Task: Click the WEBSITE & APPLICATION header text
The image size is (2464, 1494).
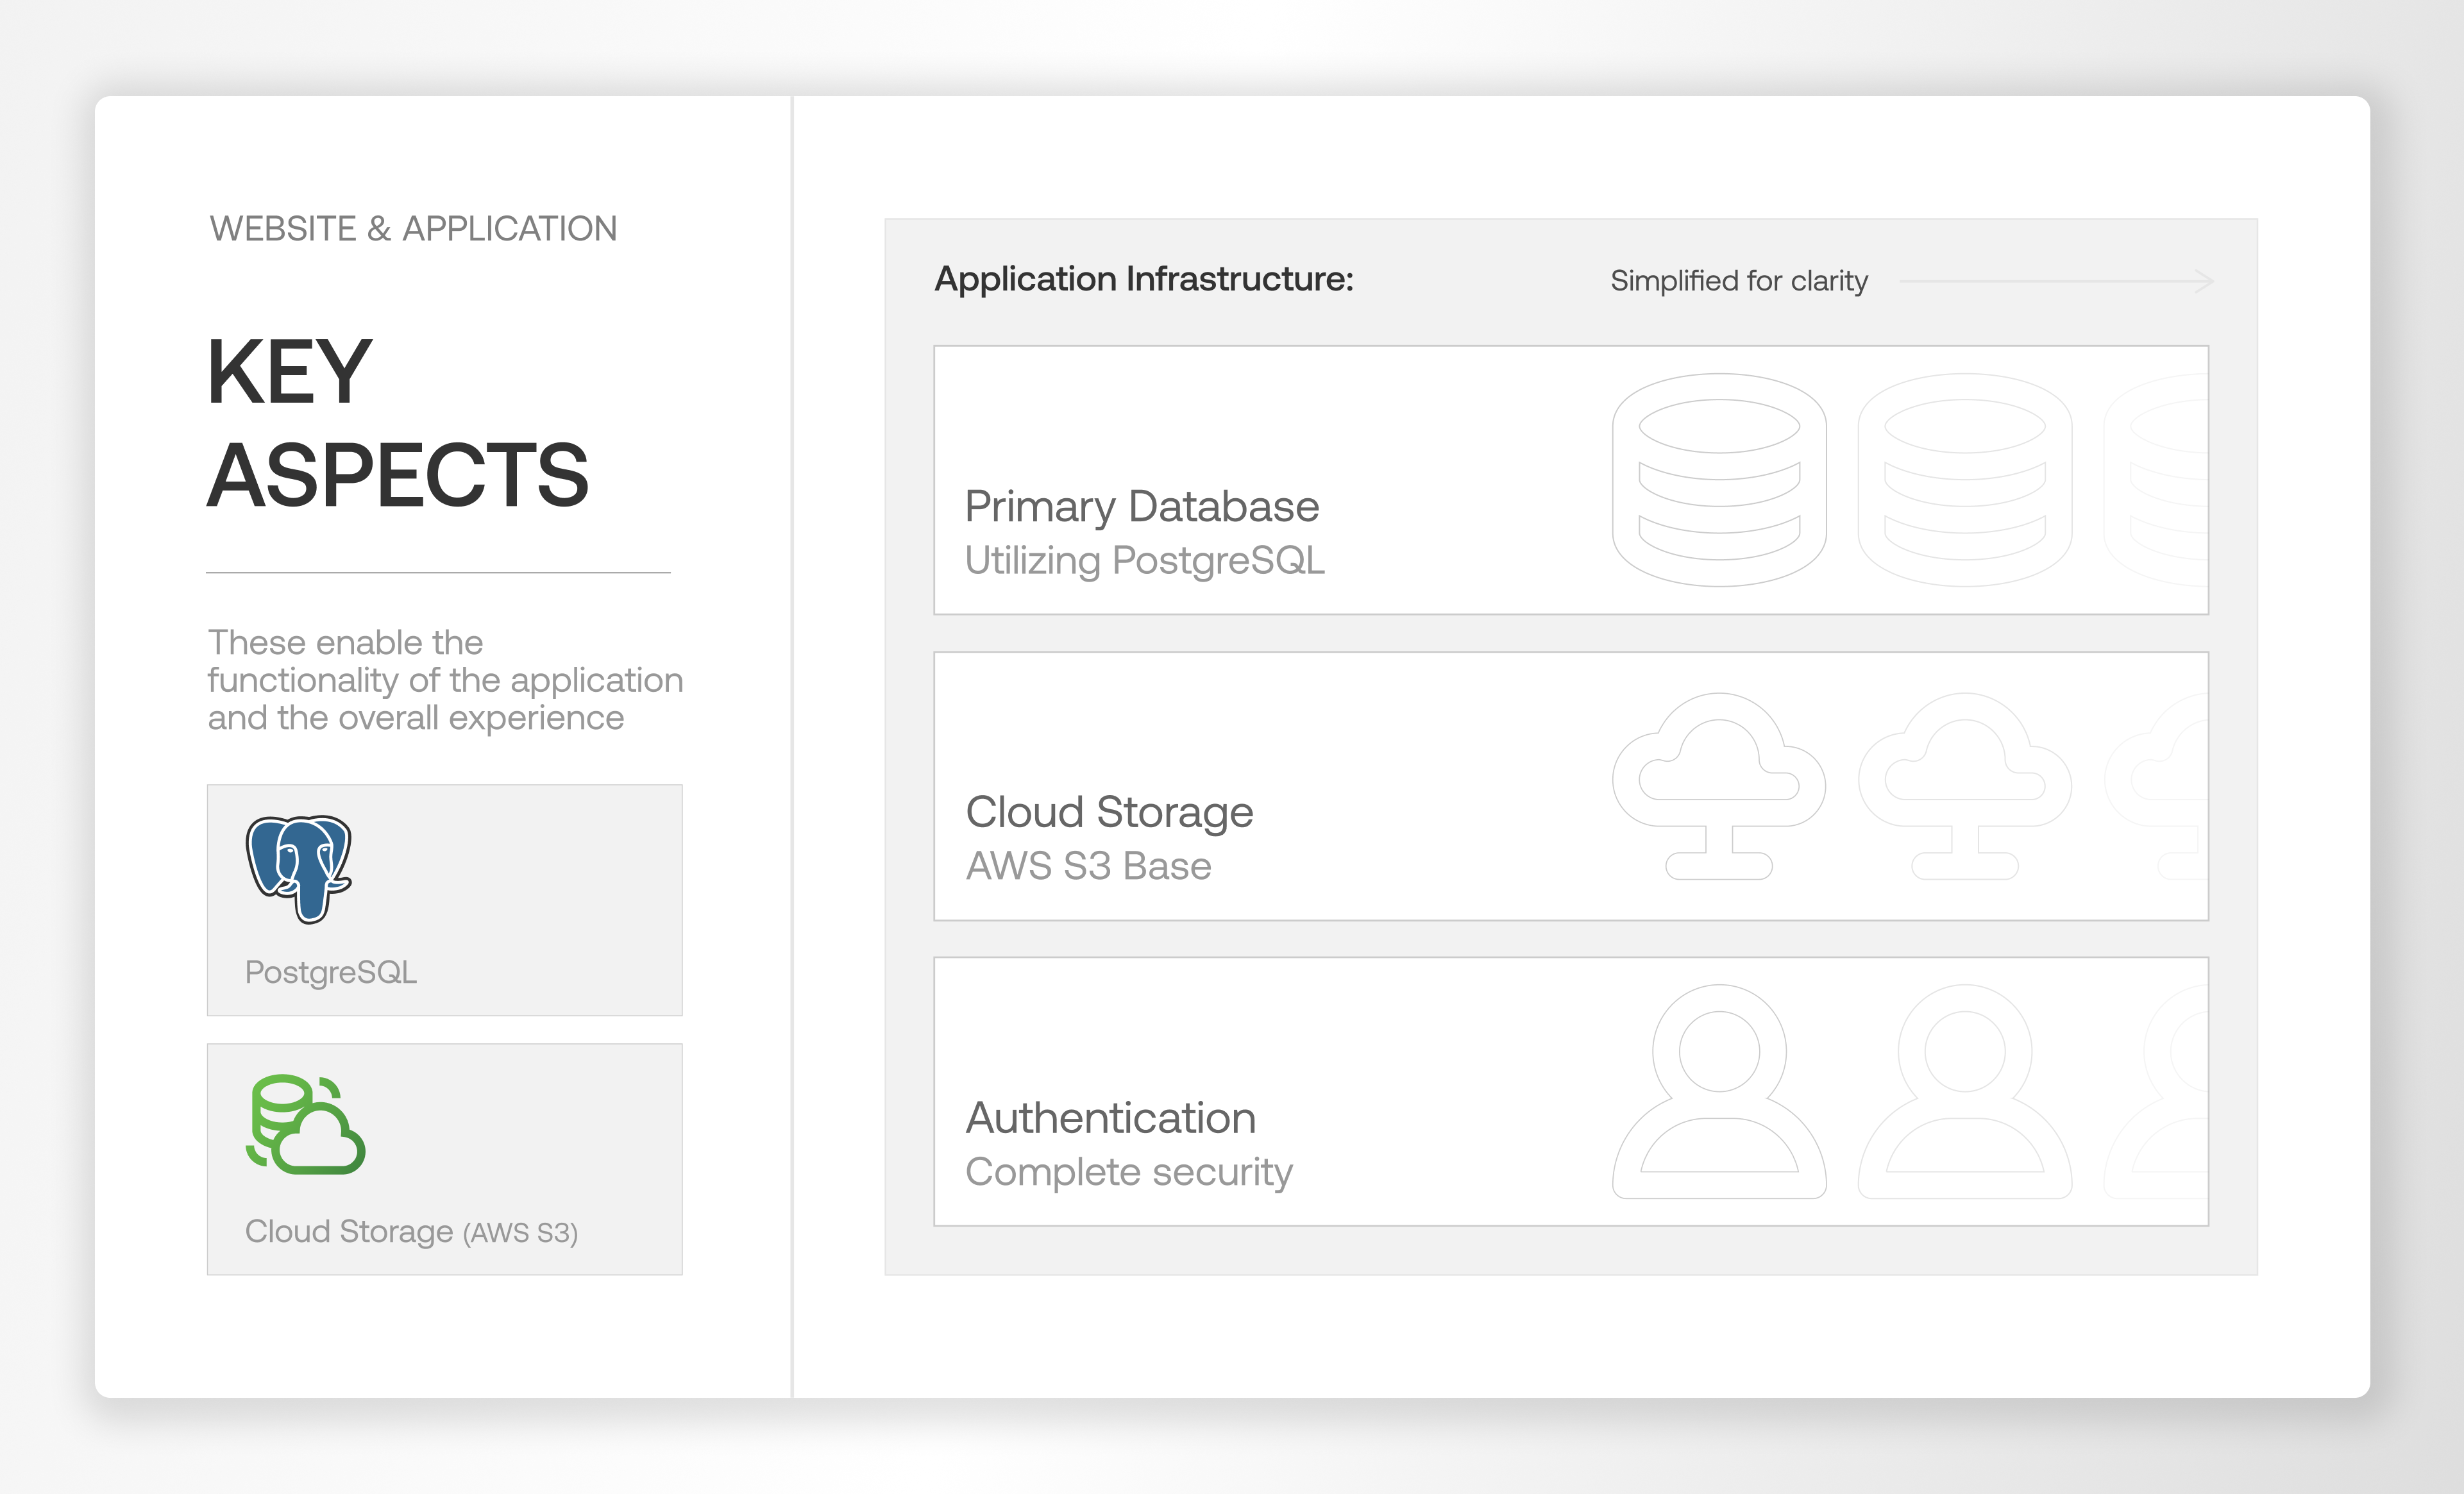Action: tap(413, 229)
